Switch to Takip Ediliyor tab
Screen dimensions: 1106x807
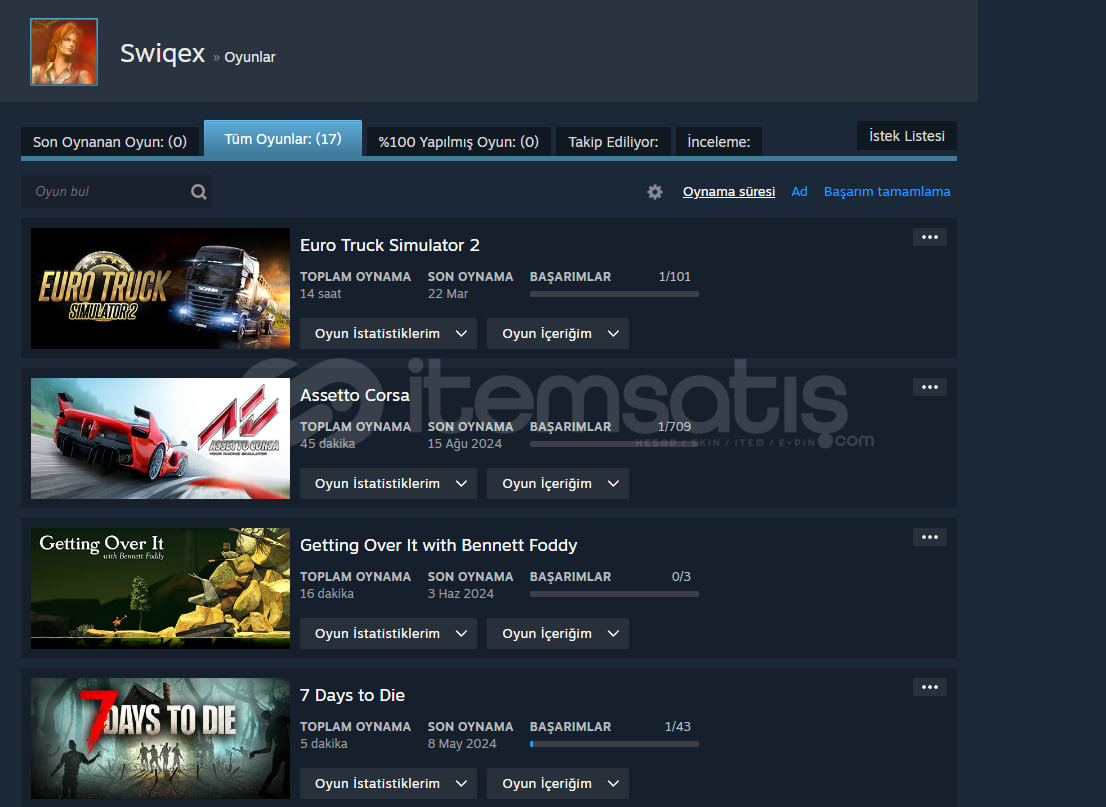click(613, 142)
